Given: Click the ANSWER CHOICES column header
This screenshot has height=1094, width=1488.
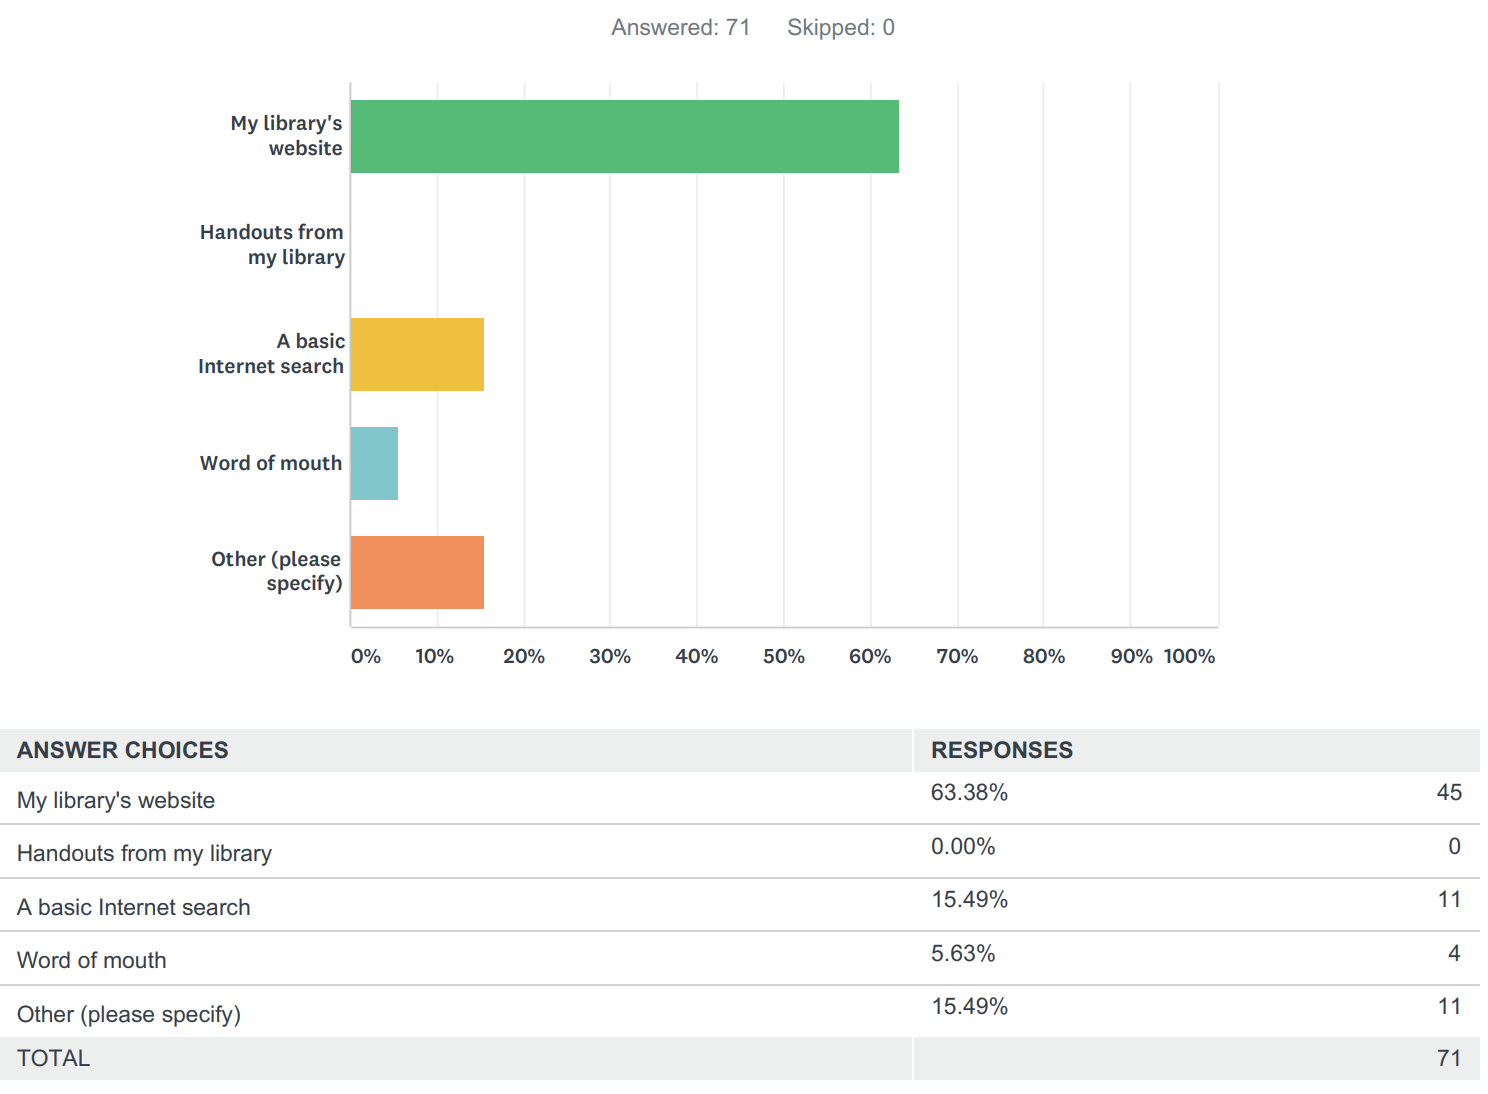Looking at the screenshot, I should click(122, 750).
